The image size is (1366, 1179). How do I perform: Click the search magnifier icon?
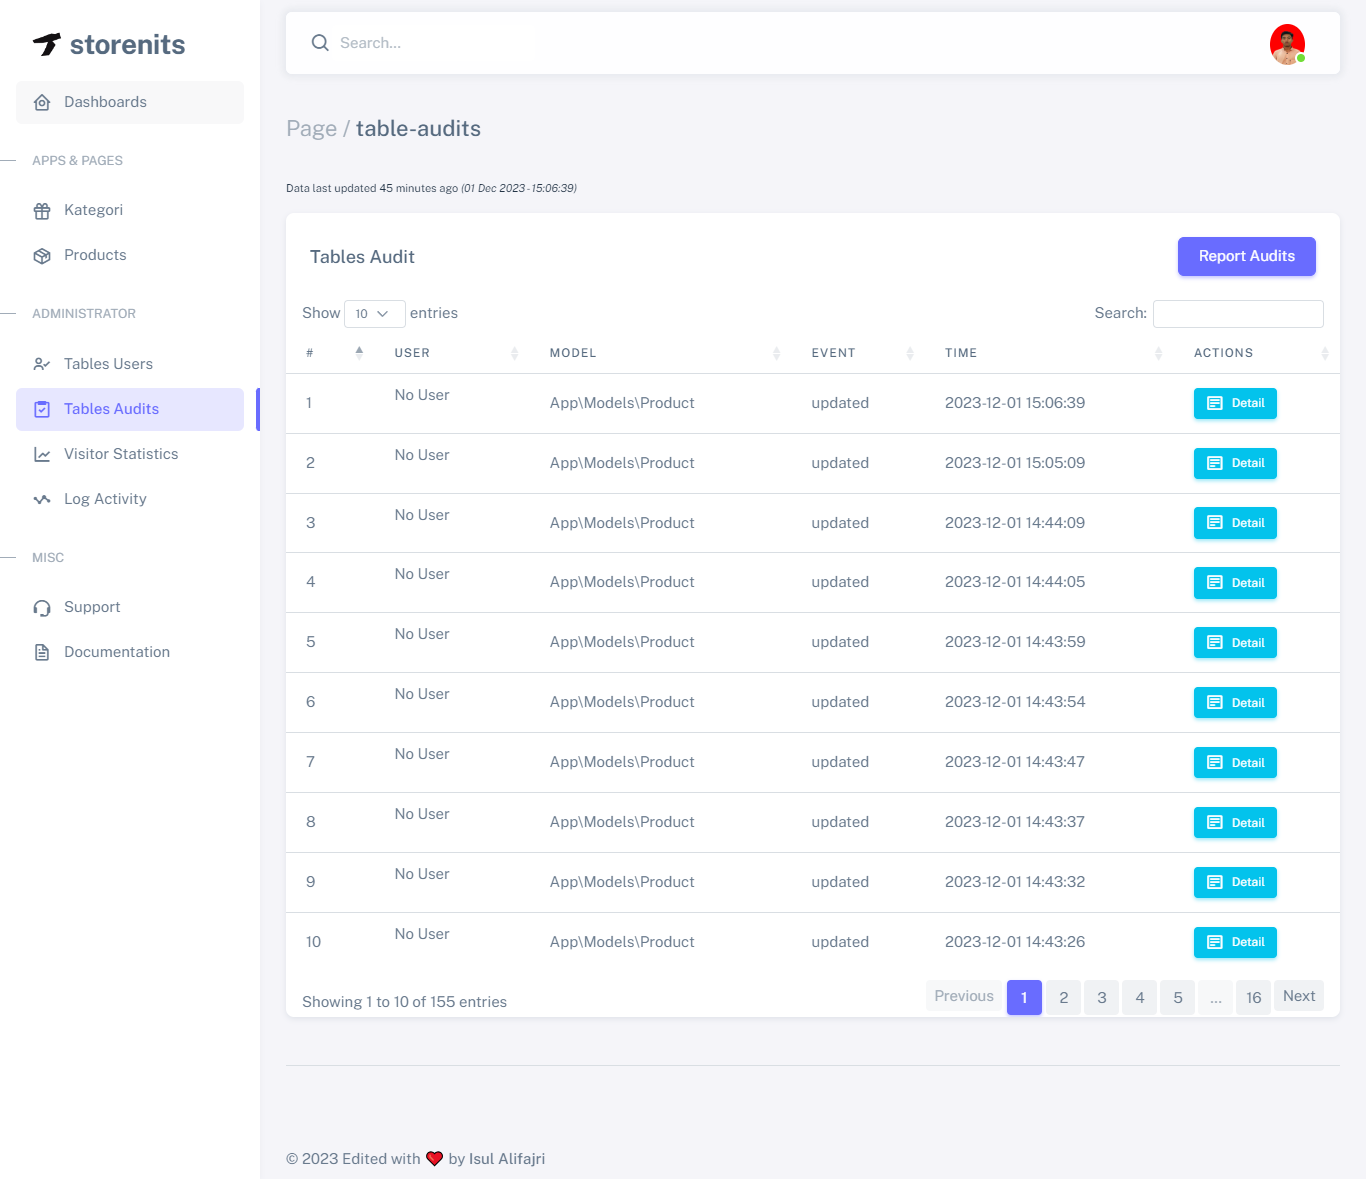tap(320, 43)
